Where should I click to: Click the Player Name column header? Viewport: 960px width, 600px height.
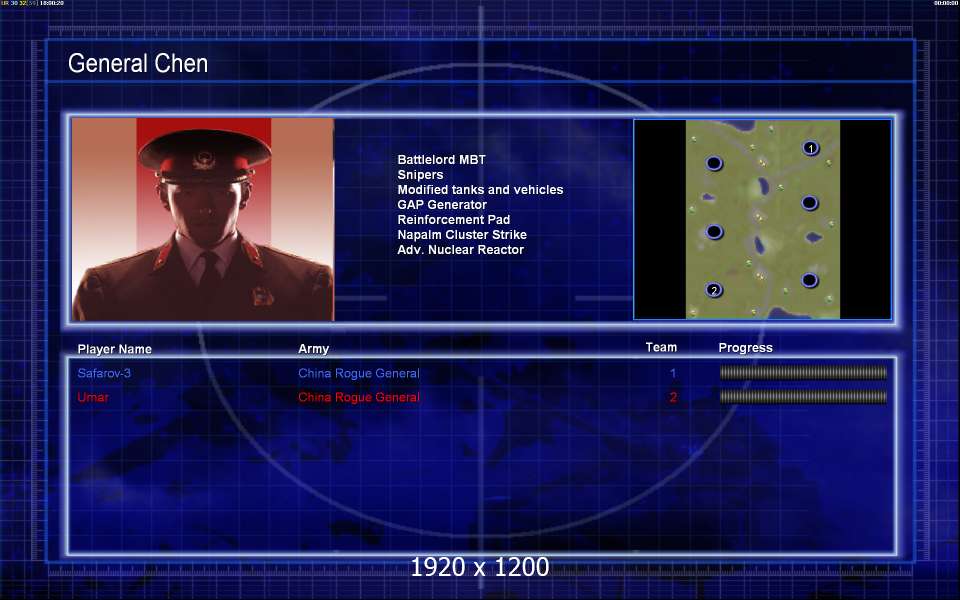[x=115, y=349]
